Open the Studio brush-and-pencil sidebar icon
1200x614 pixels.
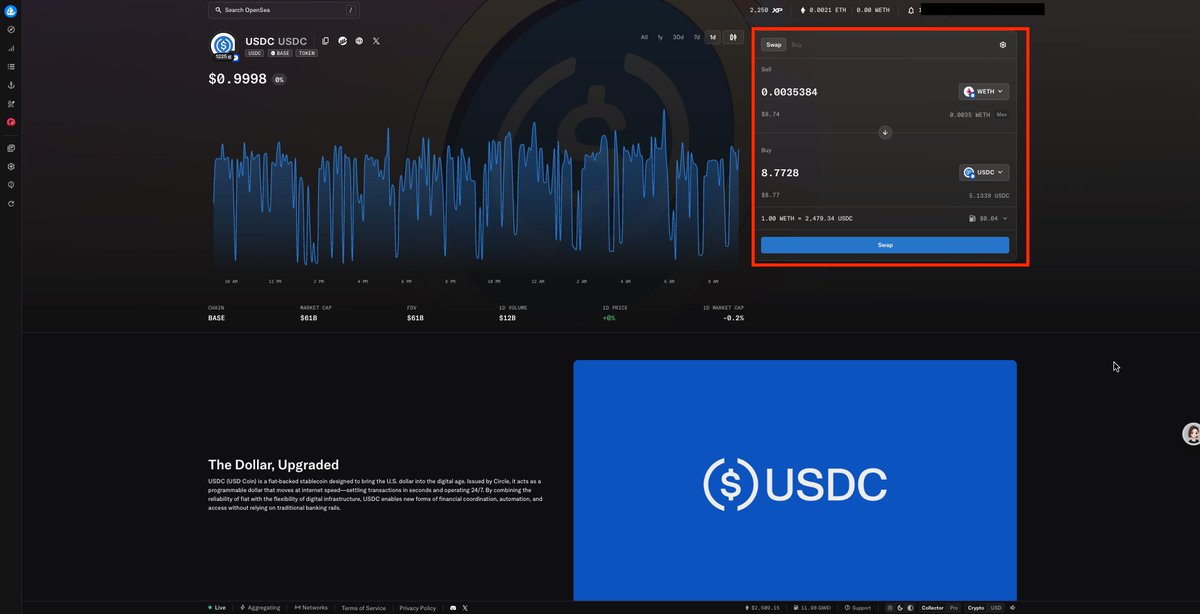11,104
